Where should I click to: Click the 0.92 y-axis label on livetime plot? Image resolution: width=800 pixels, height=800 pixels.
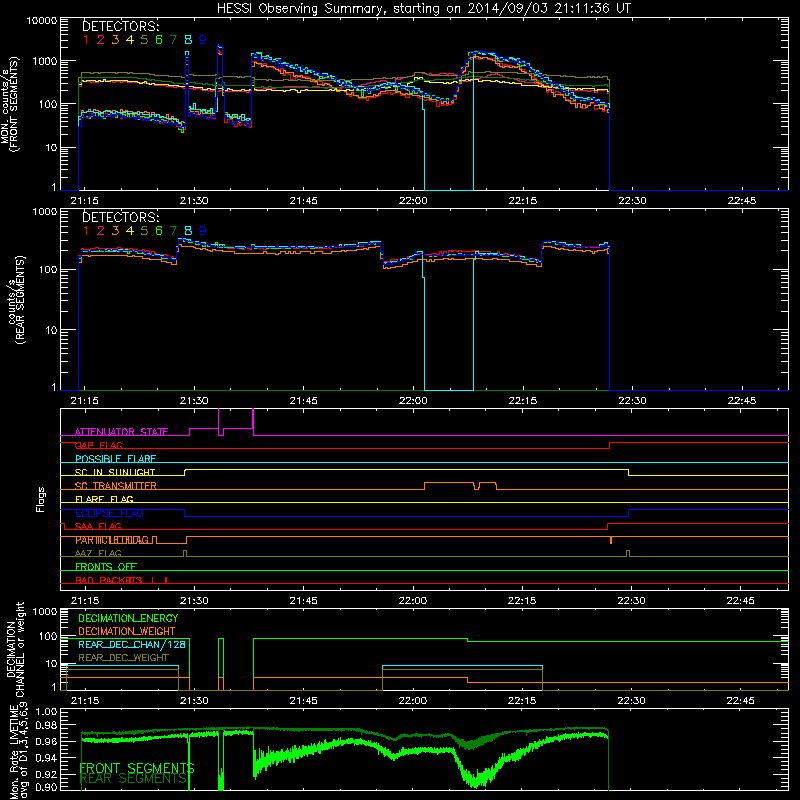[x=47, y=774]
